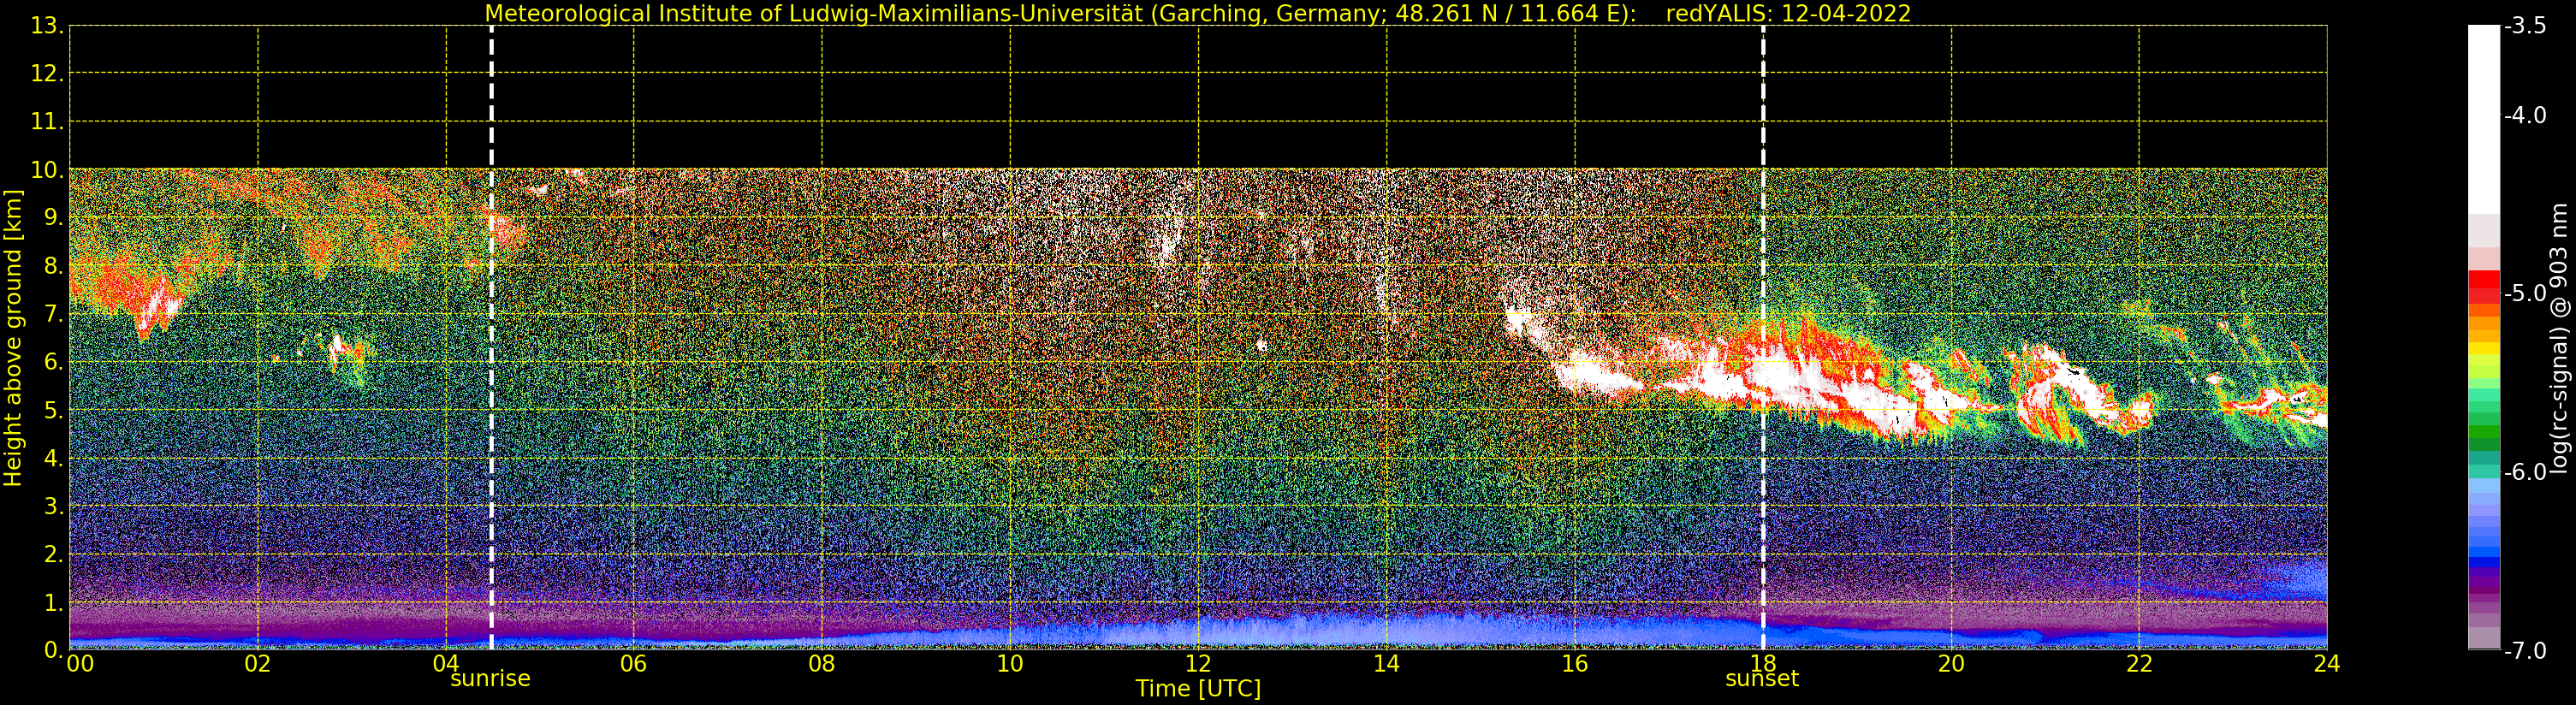Screen dimensions: 2576x705
Task: Click the '-7.0' colorbar tick label
Action: [2525, 651]
